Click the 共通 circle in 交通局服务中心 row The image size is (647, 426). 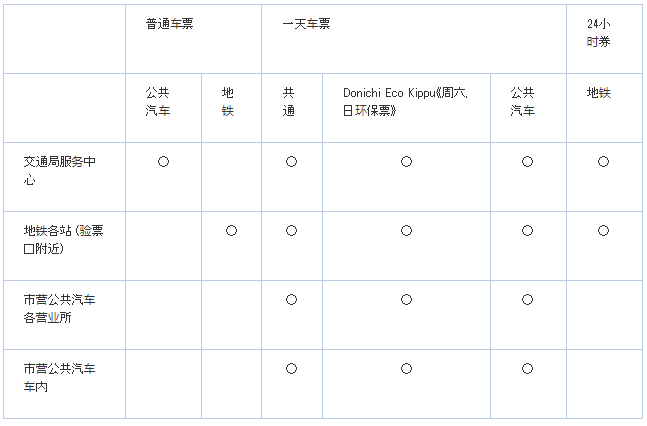[x=291, y=161]
